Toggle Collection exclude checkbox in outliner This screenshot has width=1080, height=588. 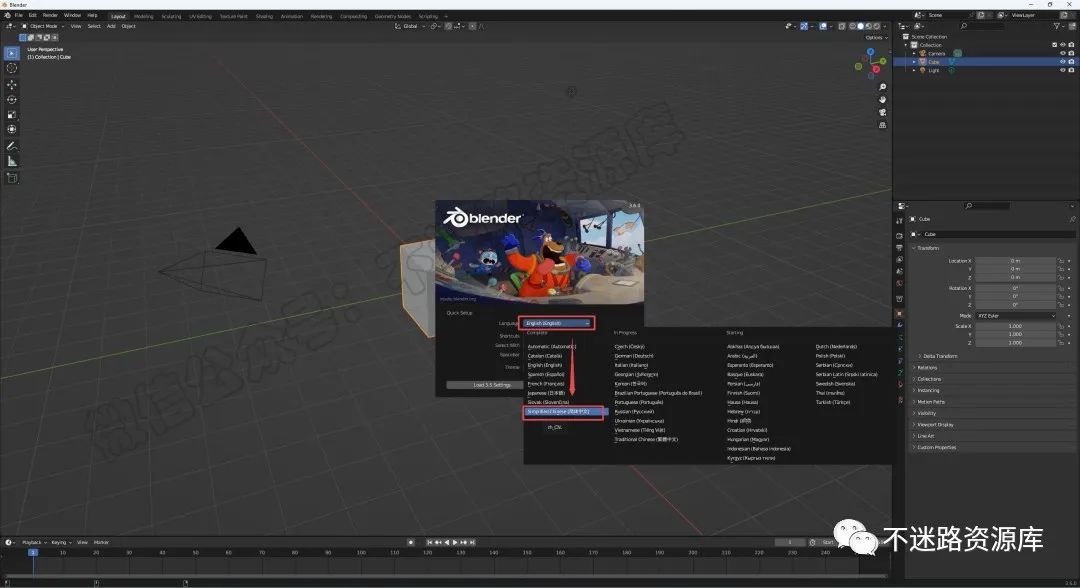click(1055, 45)
